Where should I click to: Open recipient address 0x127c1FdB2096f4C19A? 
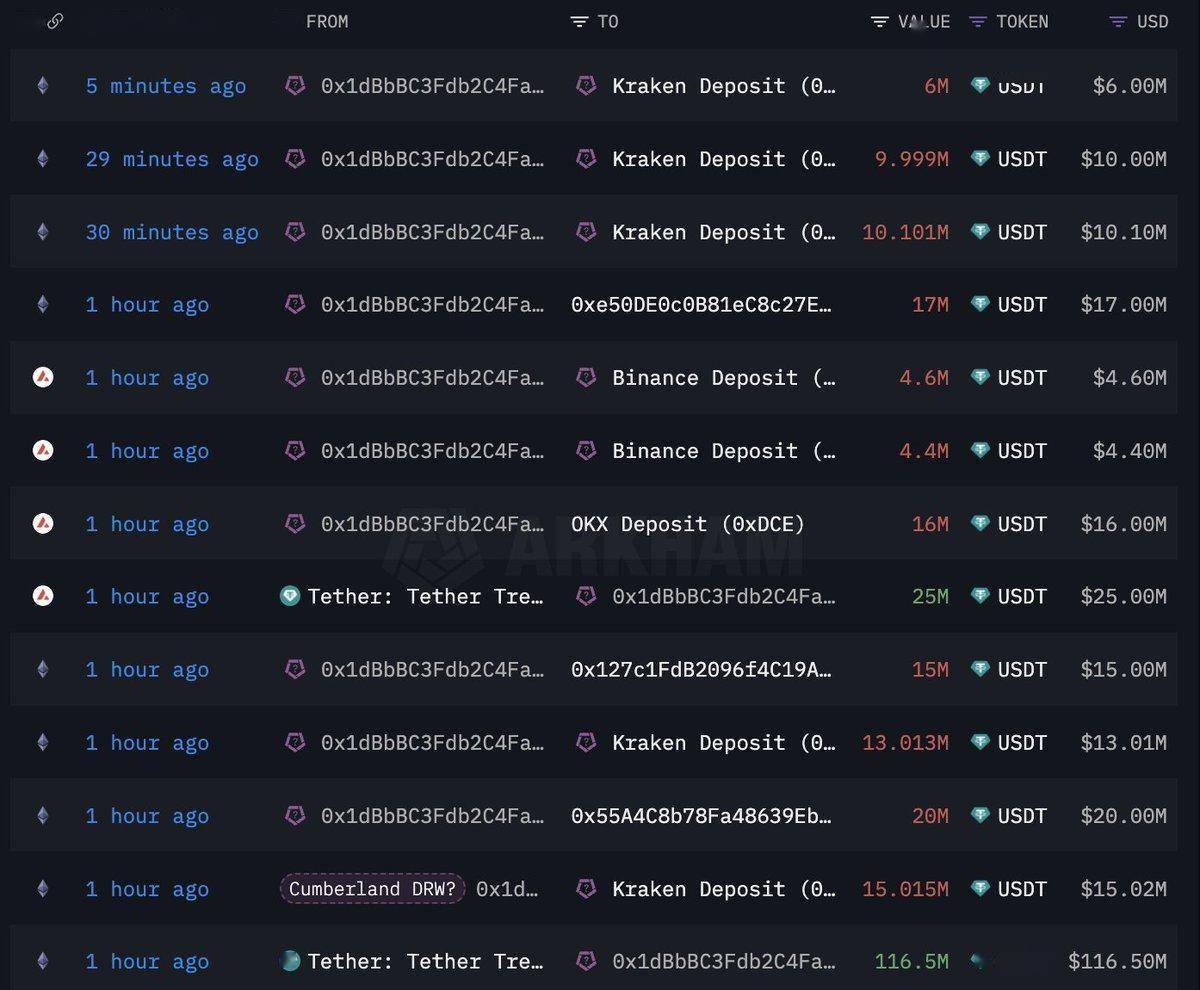tap(702, 669)
